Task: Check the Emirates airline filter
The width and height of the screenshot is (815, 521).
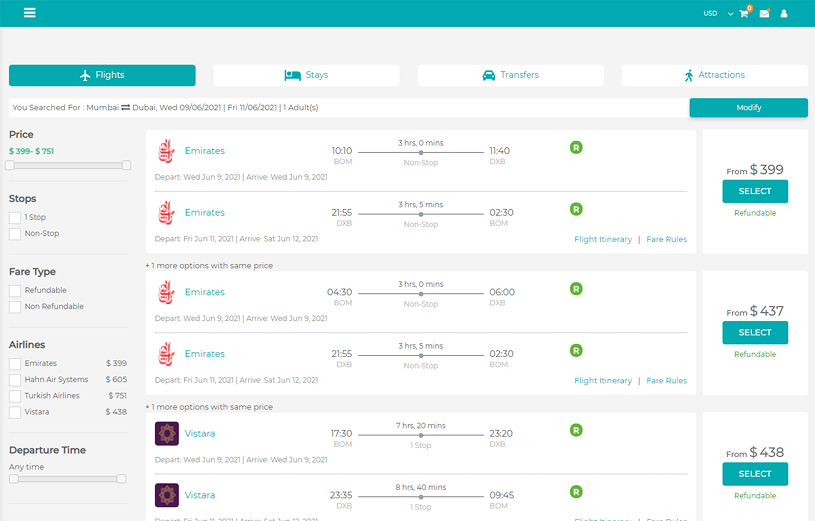Action: [x=15, y=364]
